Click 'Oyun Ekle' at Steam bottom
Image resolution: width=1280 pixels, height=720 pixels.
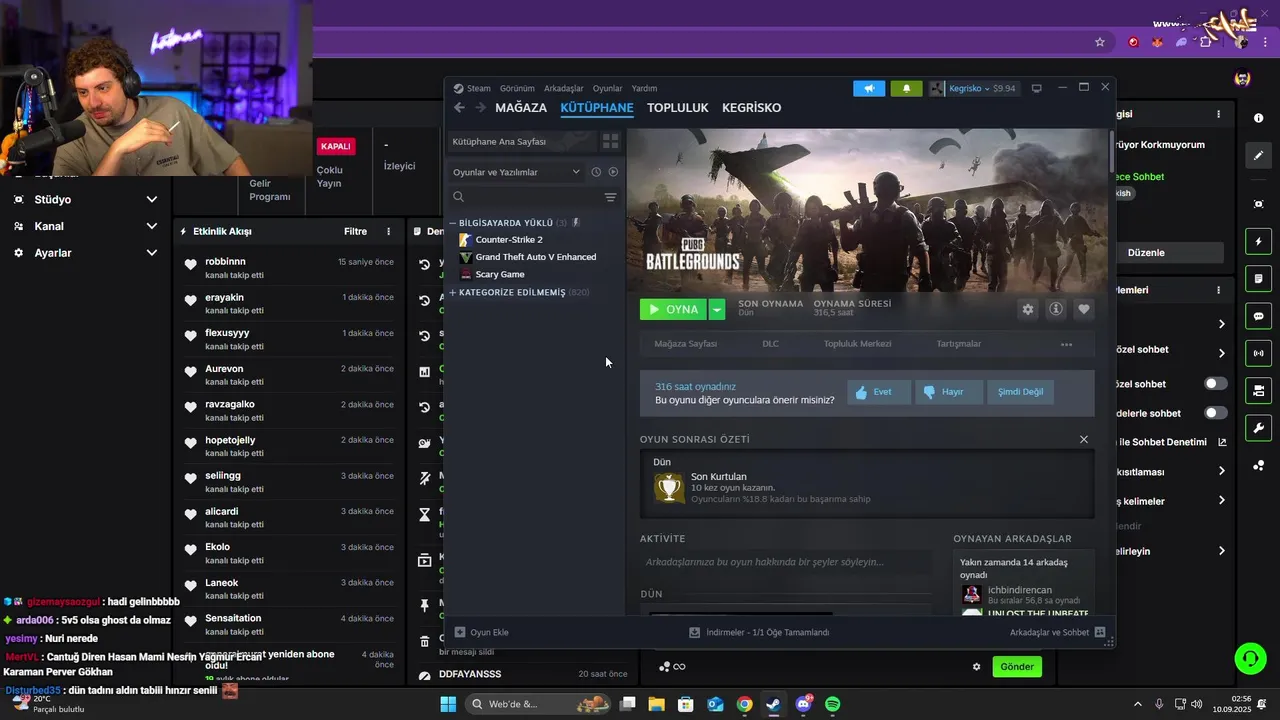(481, 632)
